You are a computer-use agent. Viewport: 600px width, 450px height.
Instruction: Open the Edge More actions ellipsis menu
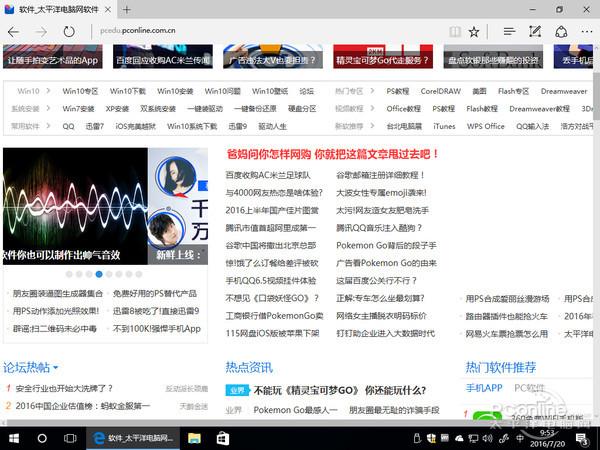[587, 32]
